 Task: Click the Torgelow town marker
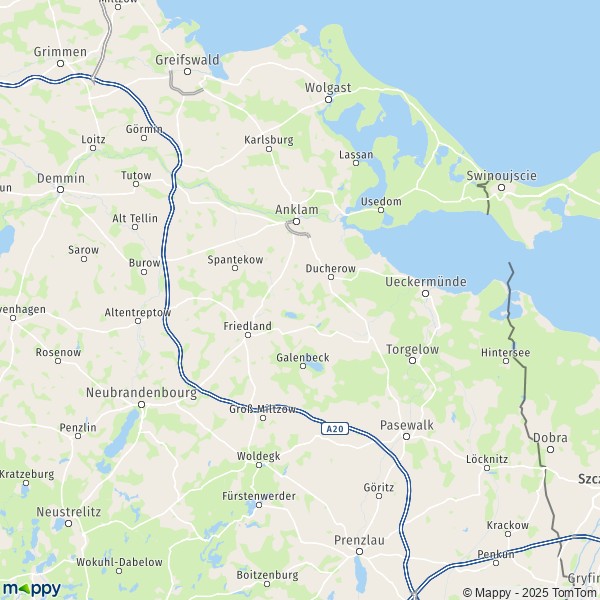[412, 360]
